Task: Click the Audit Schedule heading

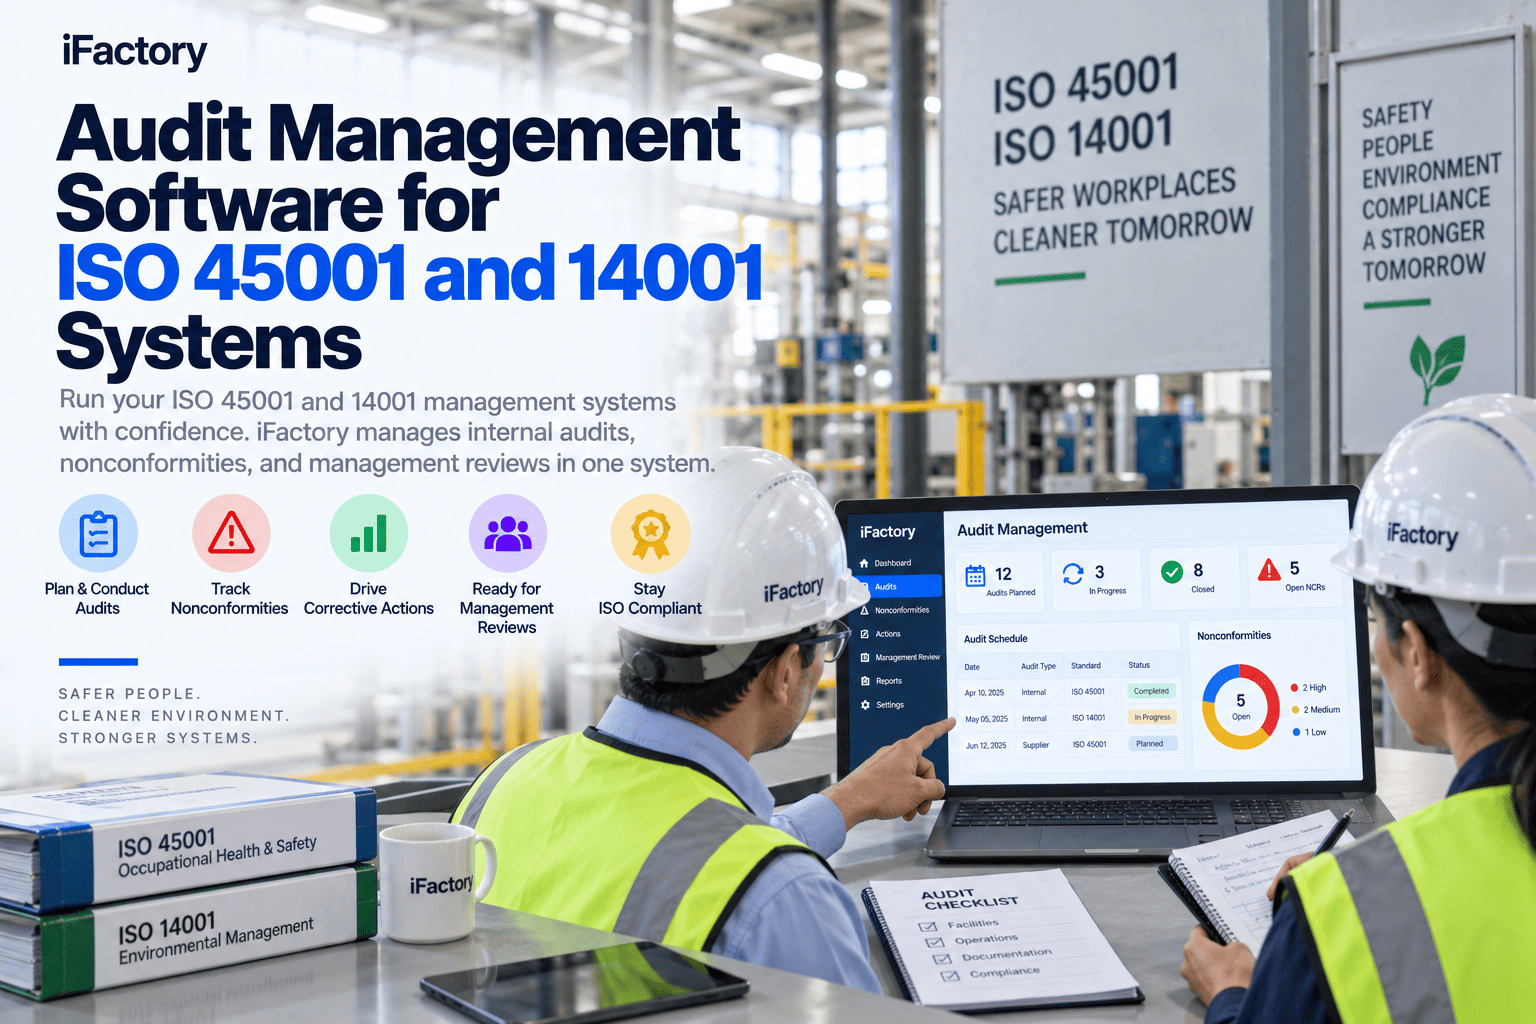Action: 995,639
